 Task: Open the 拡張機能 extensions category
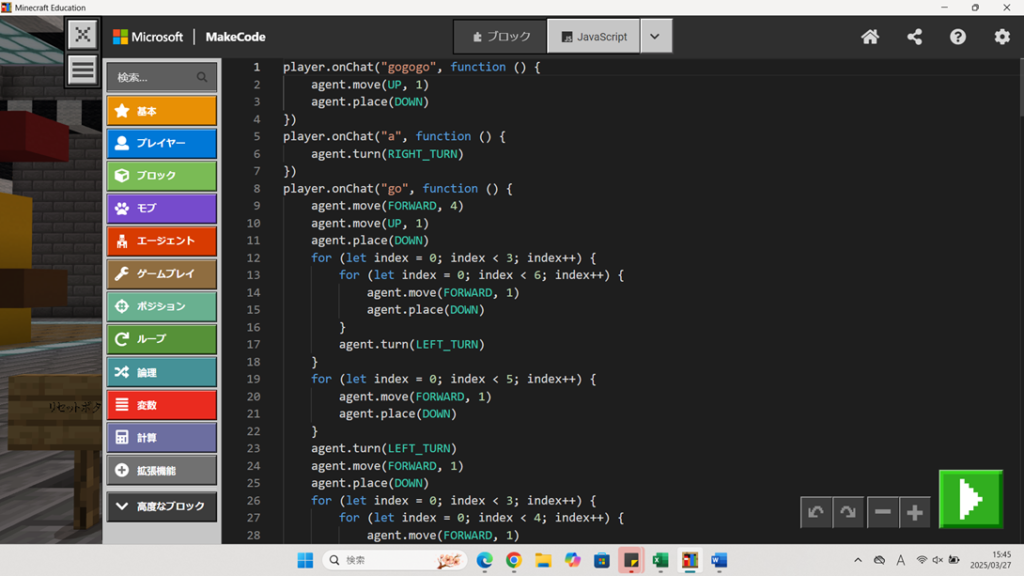(161, 470)
